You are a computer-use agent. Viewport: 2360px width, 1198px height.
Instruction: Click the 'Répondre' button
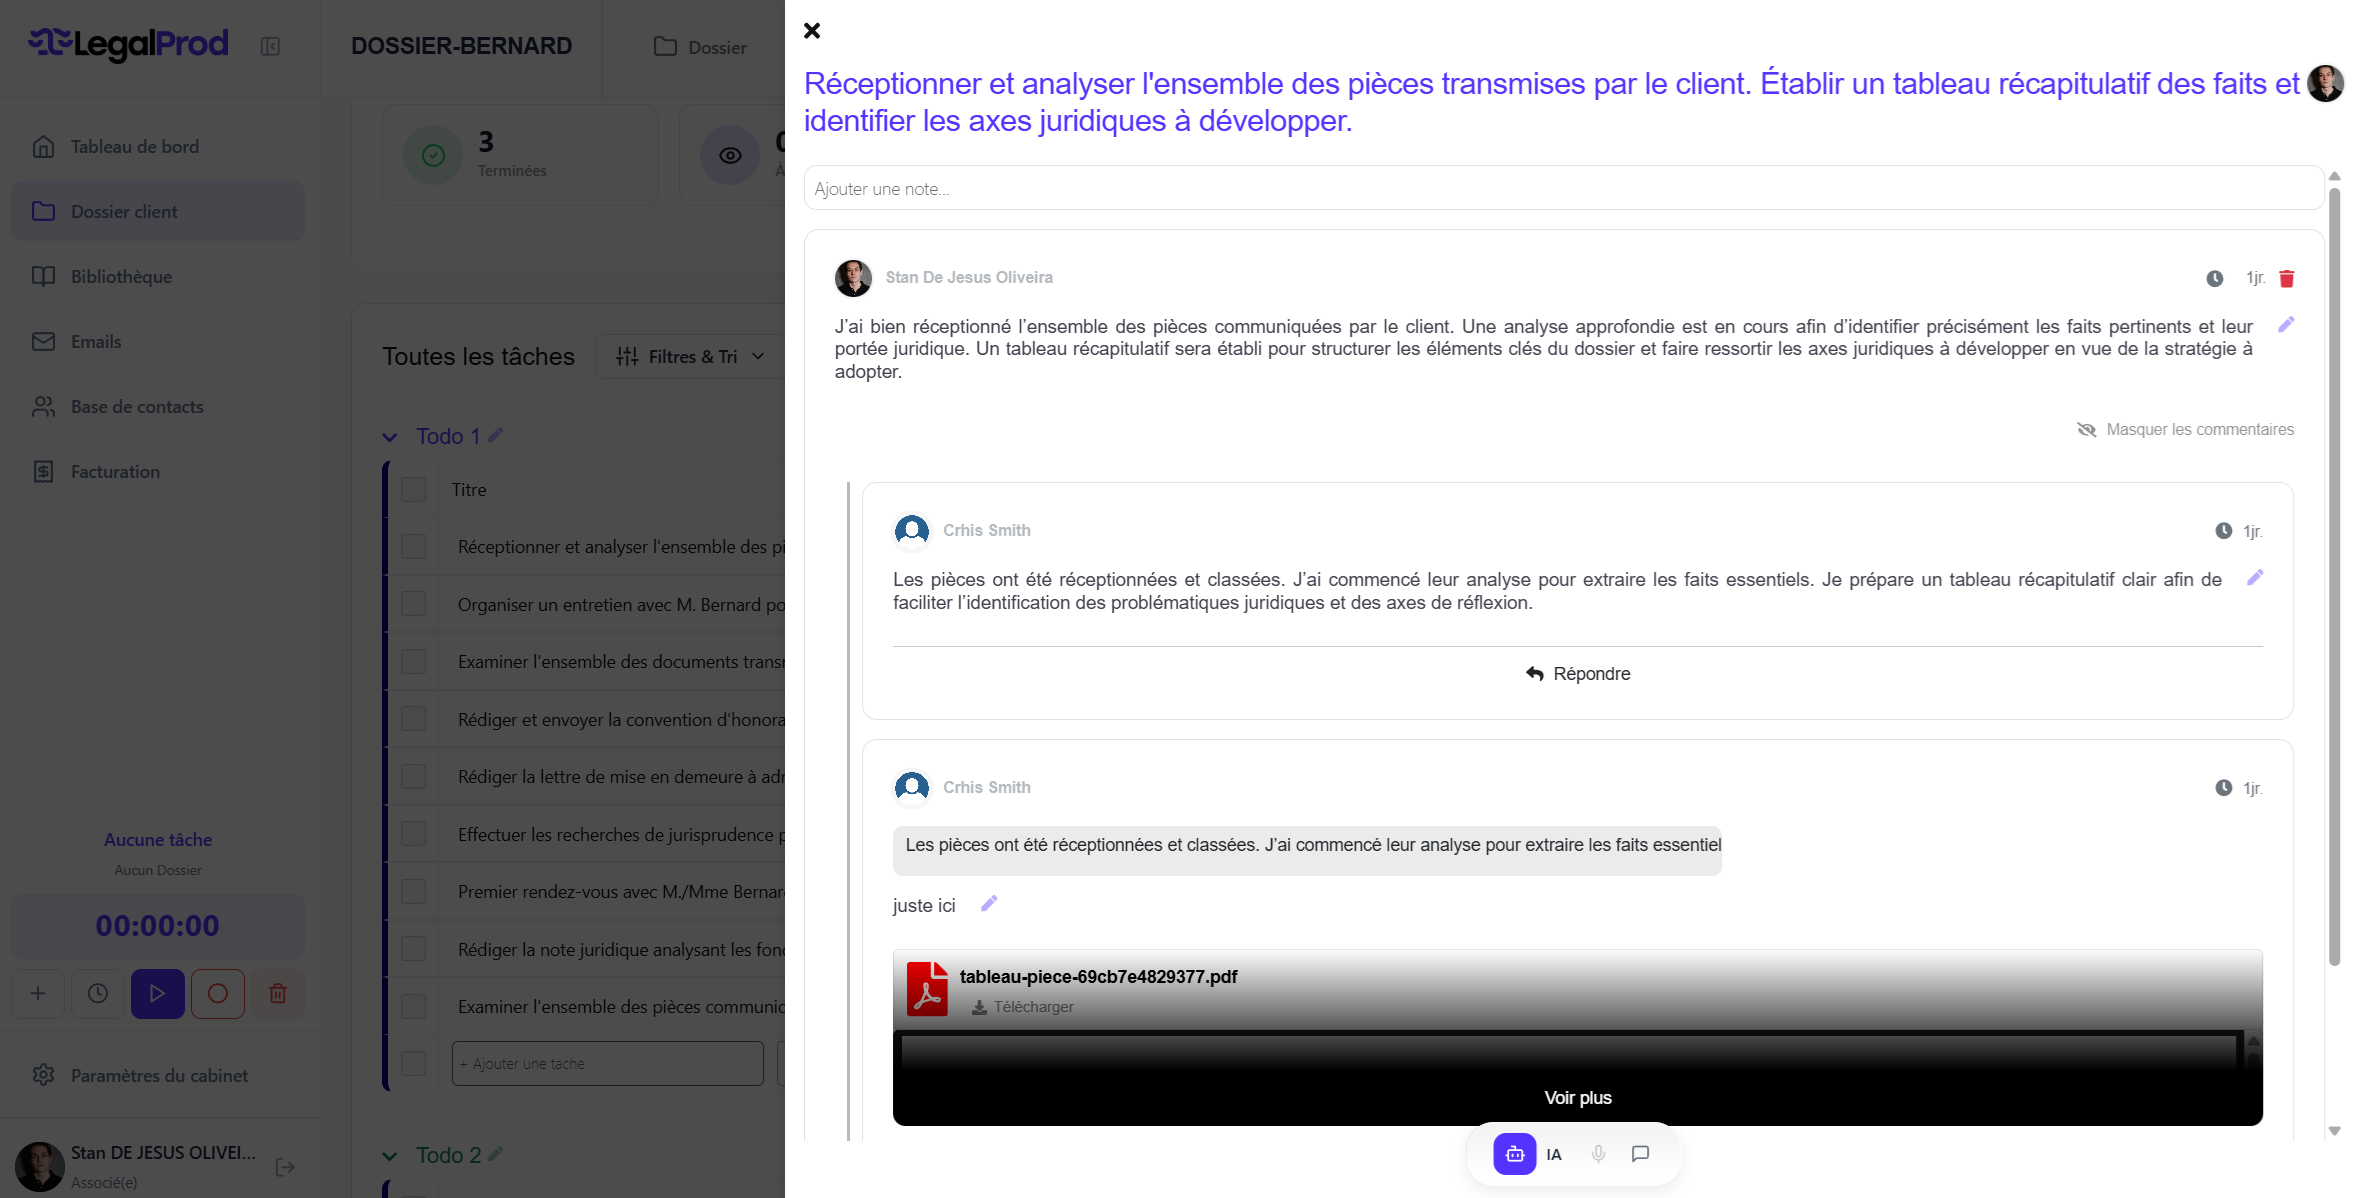[x=1578, y=673]
